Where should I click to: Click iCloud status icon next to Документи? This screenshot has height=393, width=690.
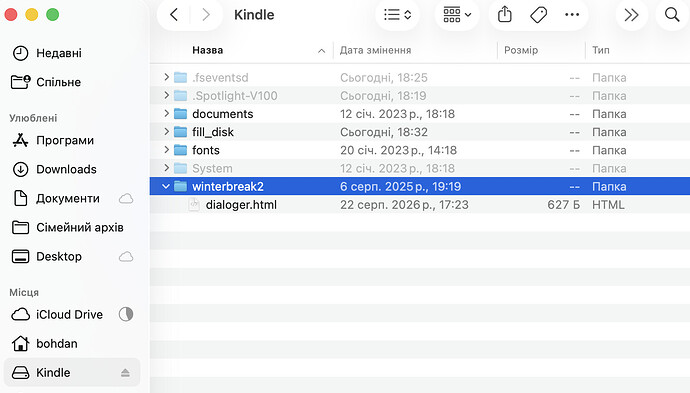coord(126,198)
